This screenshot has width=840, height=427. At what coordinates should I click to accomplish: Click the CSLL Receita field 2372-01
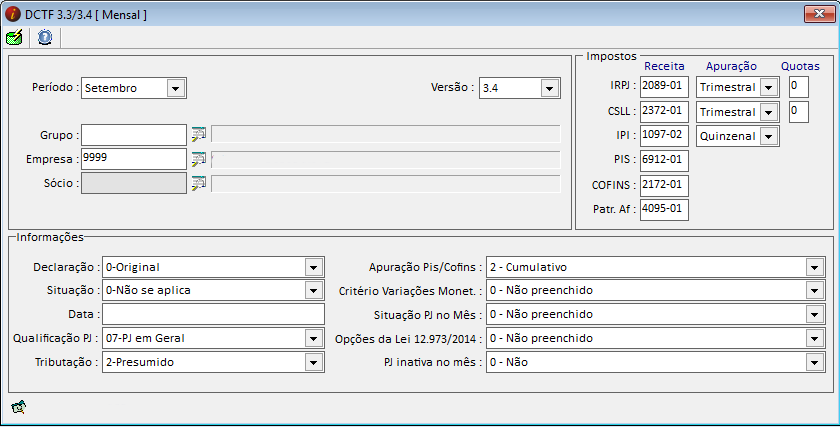(664, 112)
